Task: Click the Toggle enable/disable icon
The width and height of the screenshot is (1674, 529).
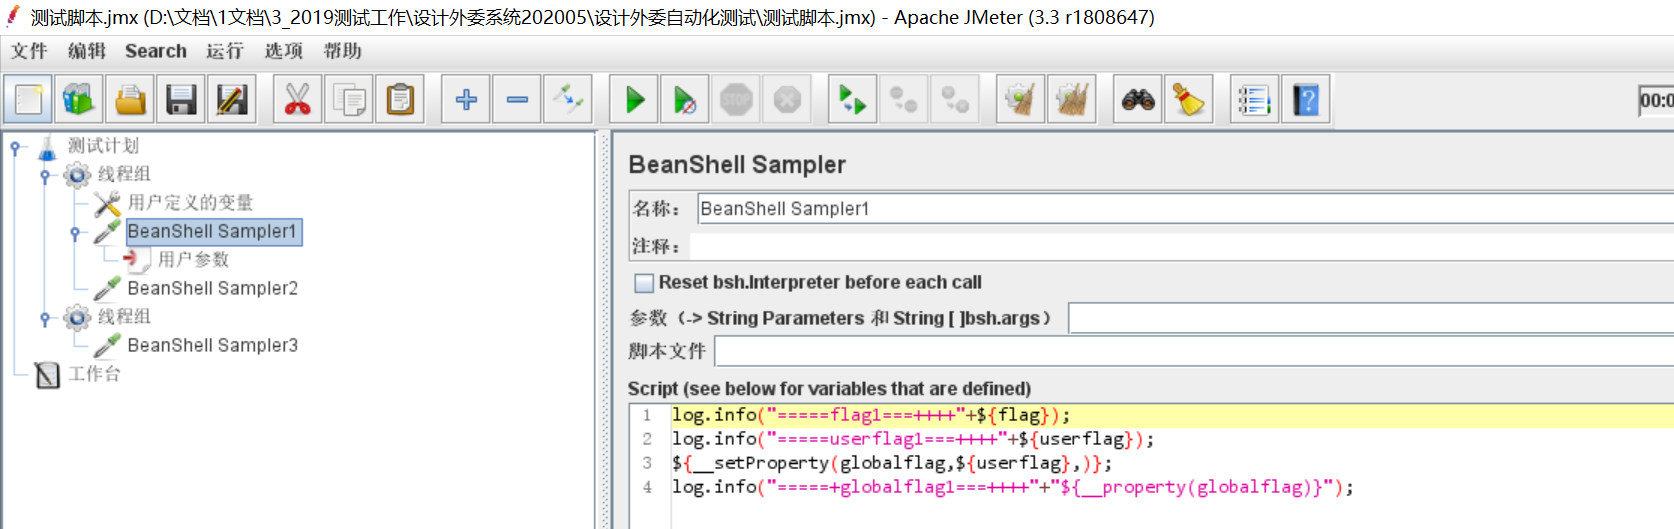Action: (568, 99)
